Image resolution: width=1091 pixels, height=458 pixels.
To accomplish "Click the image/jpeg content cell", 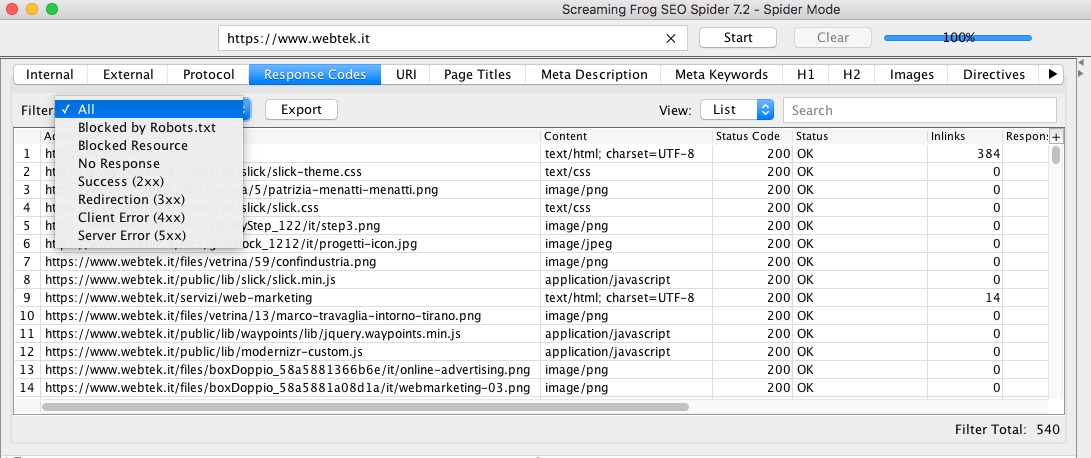I will click(627, 244).
